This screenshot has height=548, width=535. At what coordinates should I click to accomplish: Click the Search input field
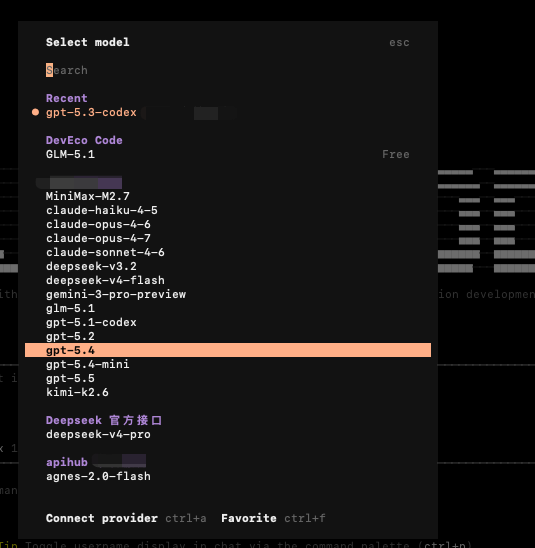pos(227,70)
